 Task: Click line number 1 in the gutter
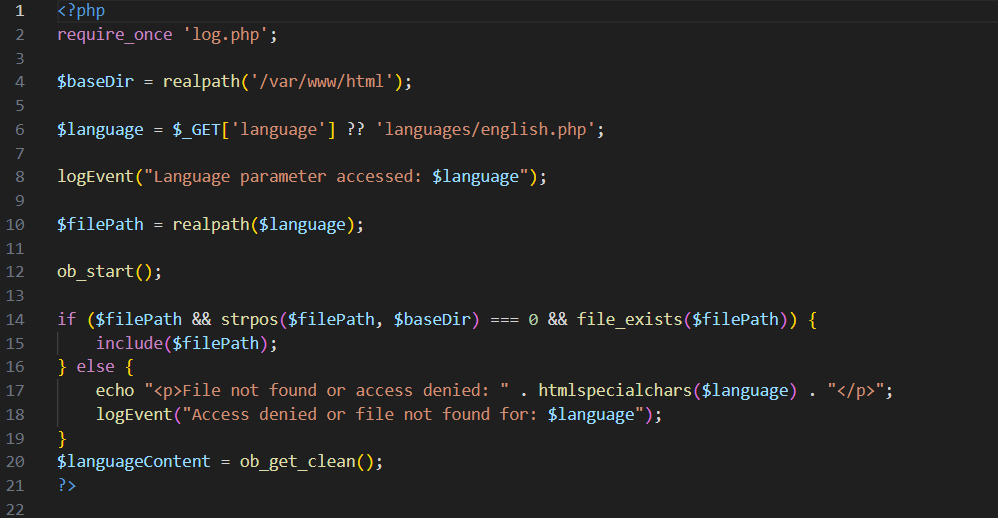click(19, 11)
